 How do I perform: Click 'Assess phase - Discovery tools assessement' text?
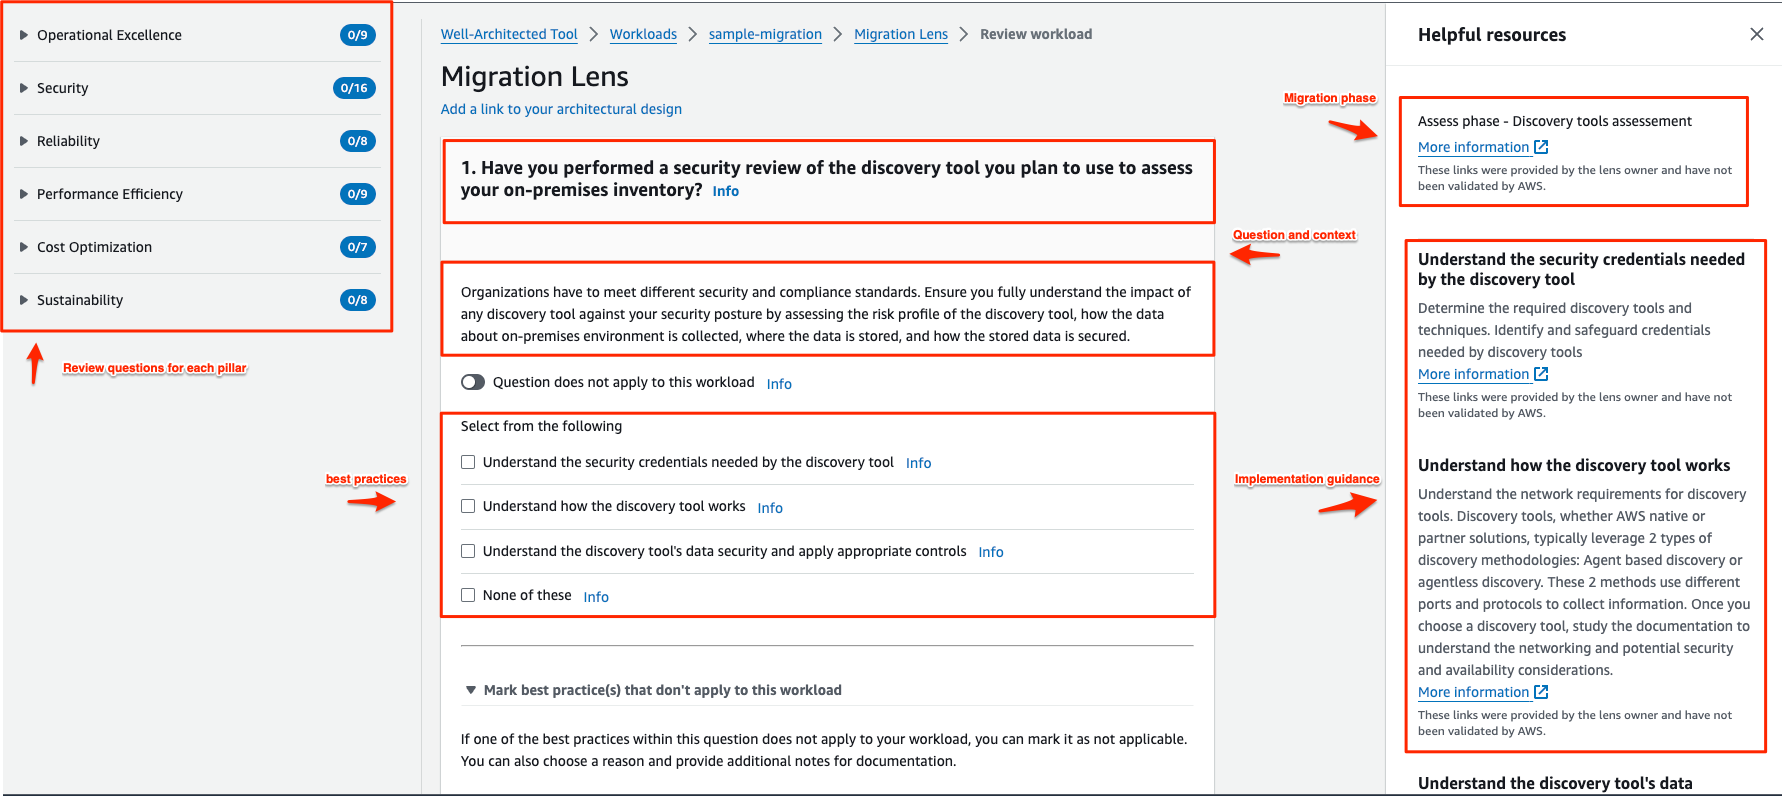click(x=1555, y=121)
